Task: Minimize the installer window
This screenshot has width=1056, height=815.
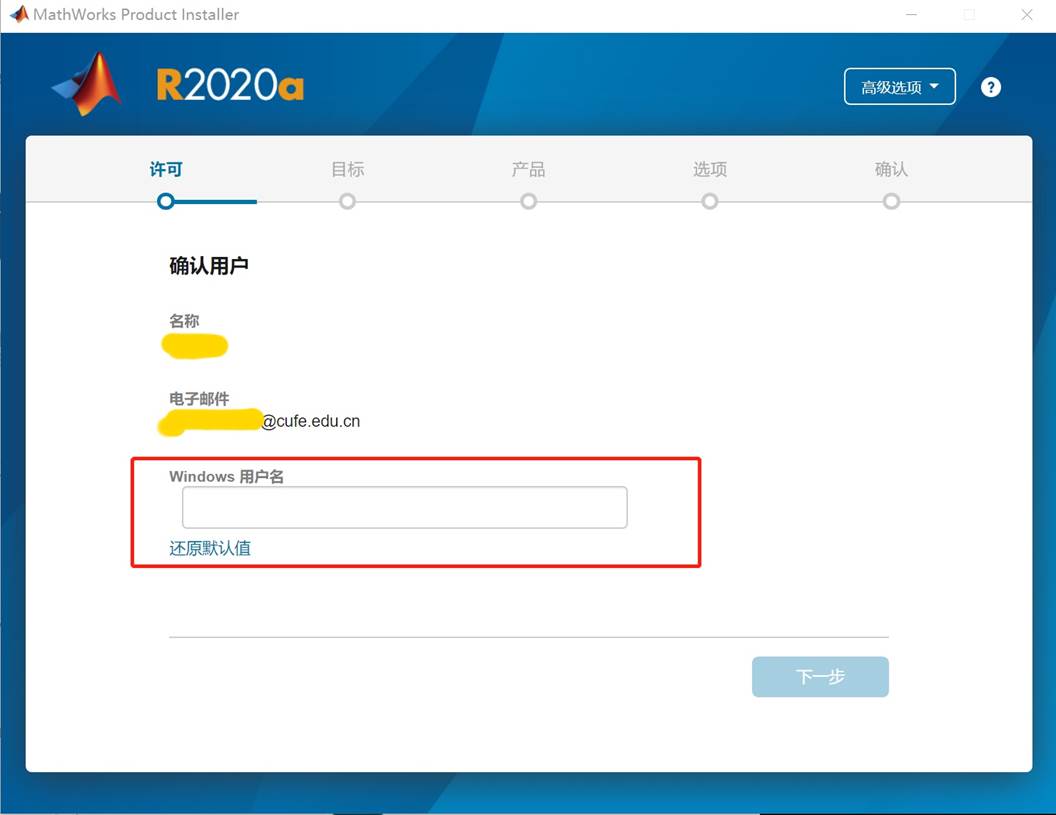Action: 911,15
